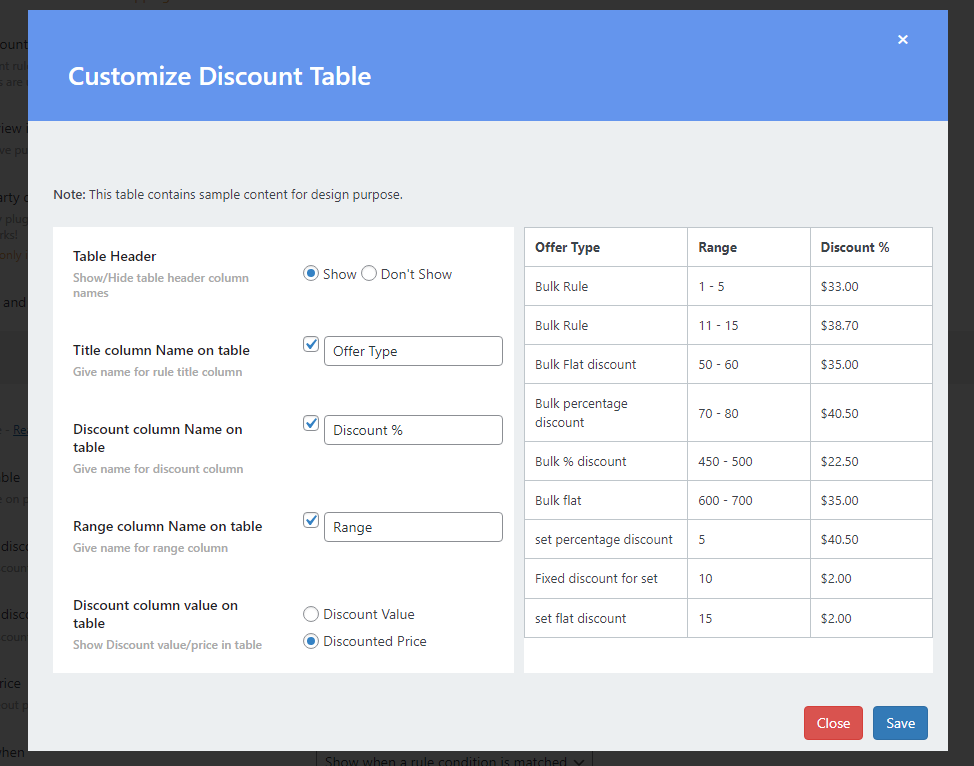The image size is (974, 766).
Task: Choose the Discount Value radio option
Action: (x=311, y=614)
